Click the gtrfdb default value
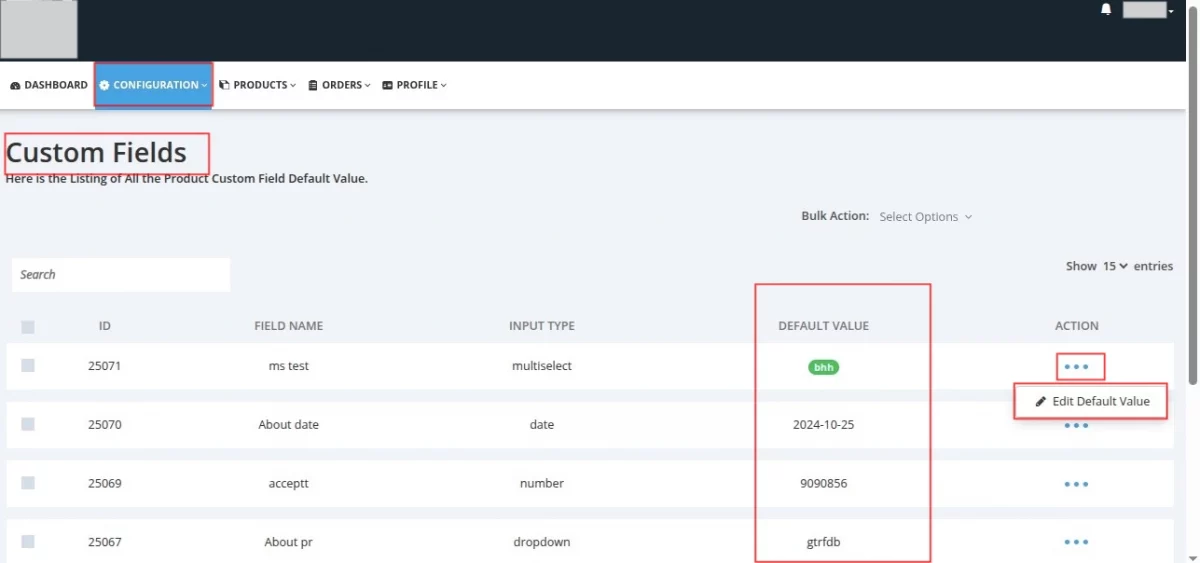 [824, 542]
